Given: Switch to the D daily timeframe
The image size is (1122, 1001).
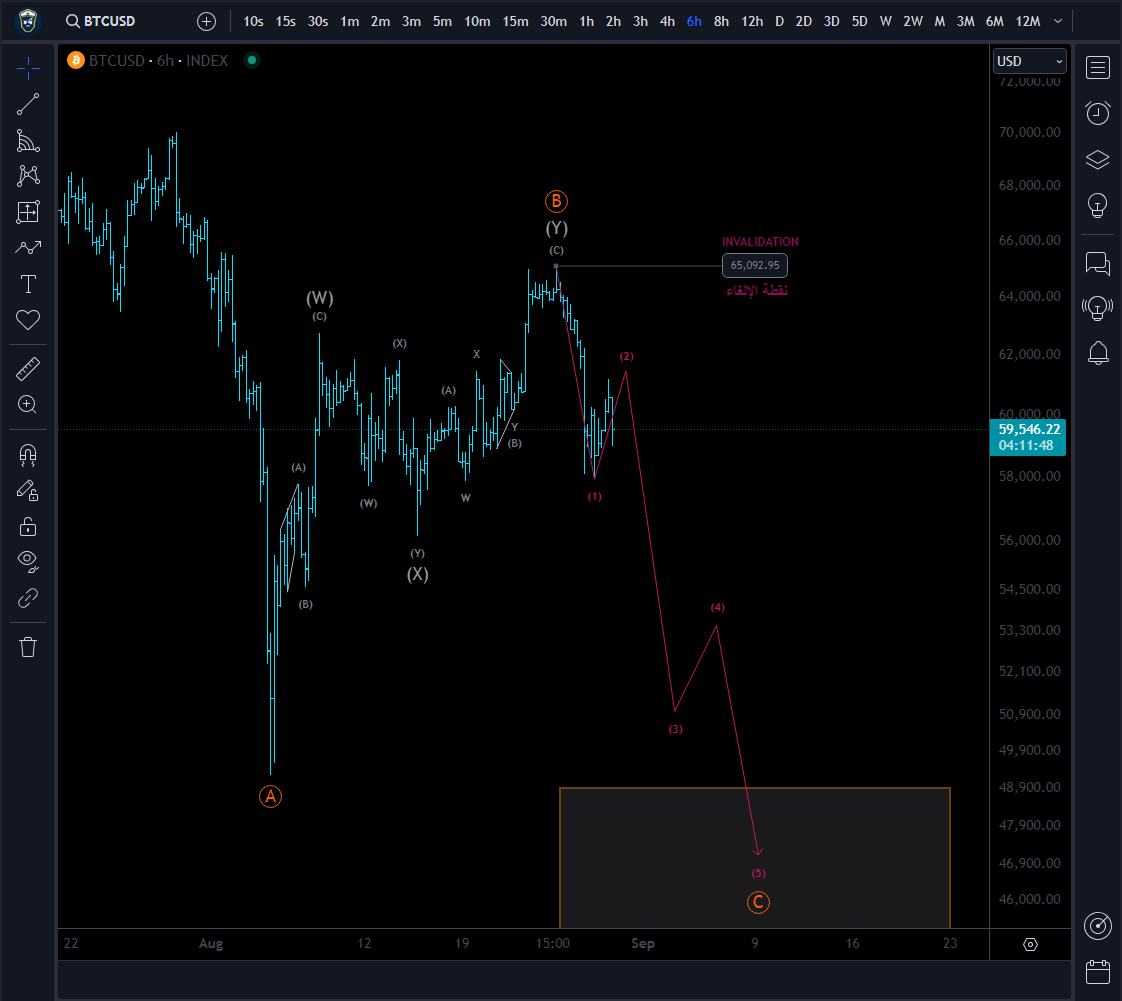Looking at the screenshot, I should [x=779, y=21].
